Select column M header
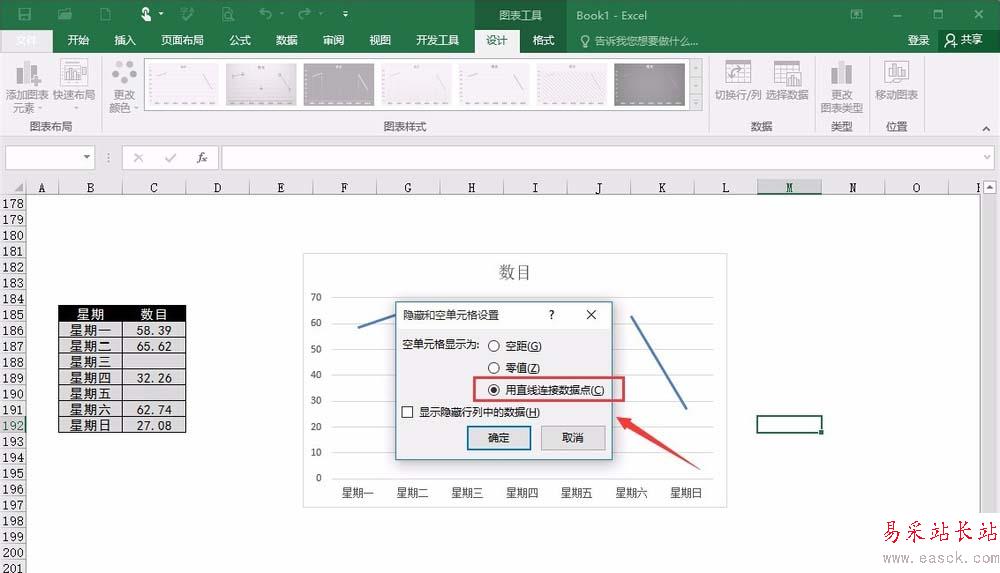Image resolution: width=1000 pixels, height=573 pixels. pyautogui.click(x=790, y=188)
